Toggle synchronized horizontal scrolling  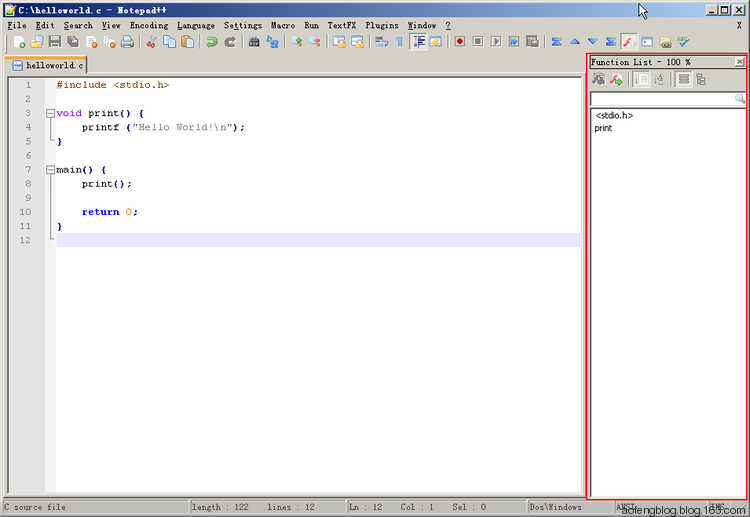[x=357, y=42]
